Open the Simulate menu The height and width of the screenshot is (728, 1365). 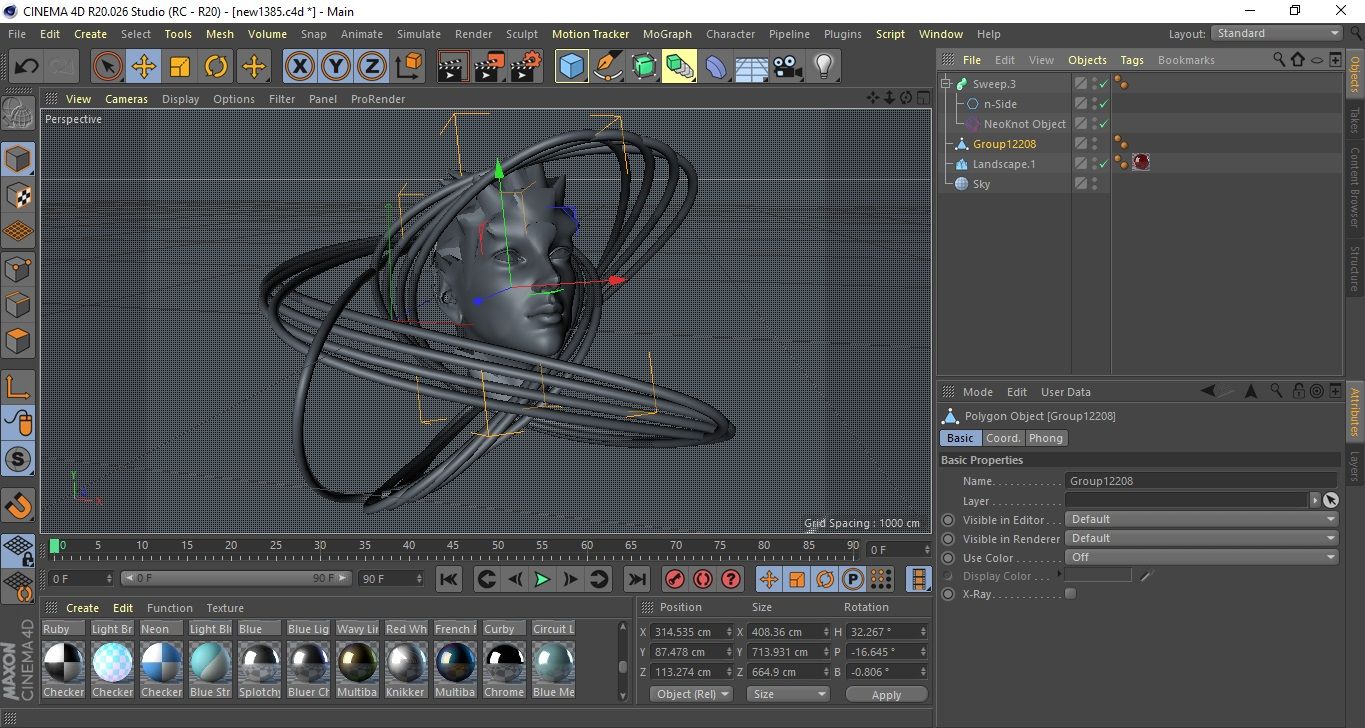(418, 34)
